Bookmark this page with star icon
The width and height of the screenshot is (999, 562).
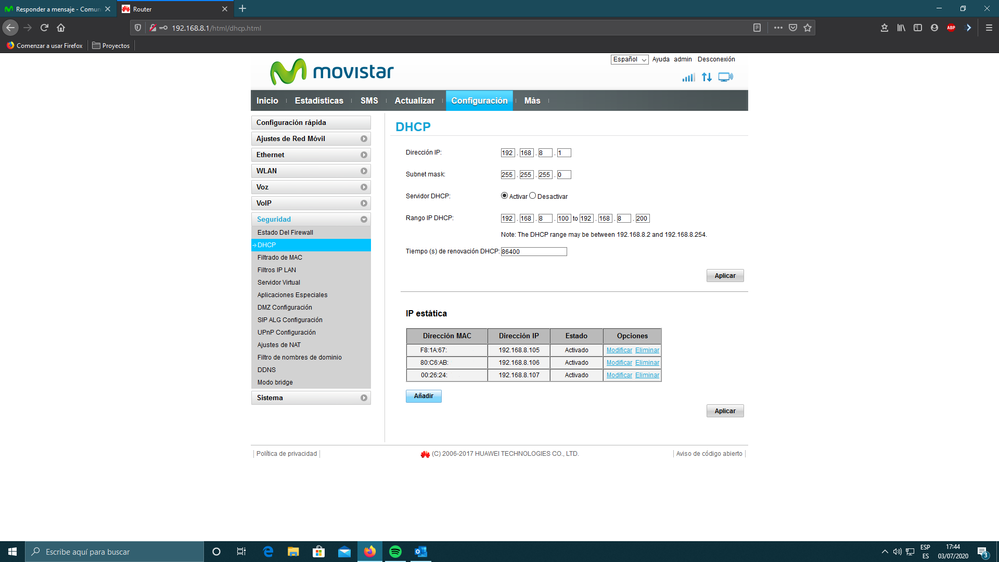point(807,27)
